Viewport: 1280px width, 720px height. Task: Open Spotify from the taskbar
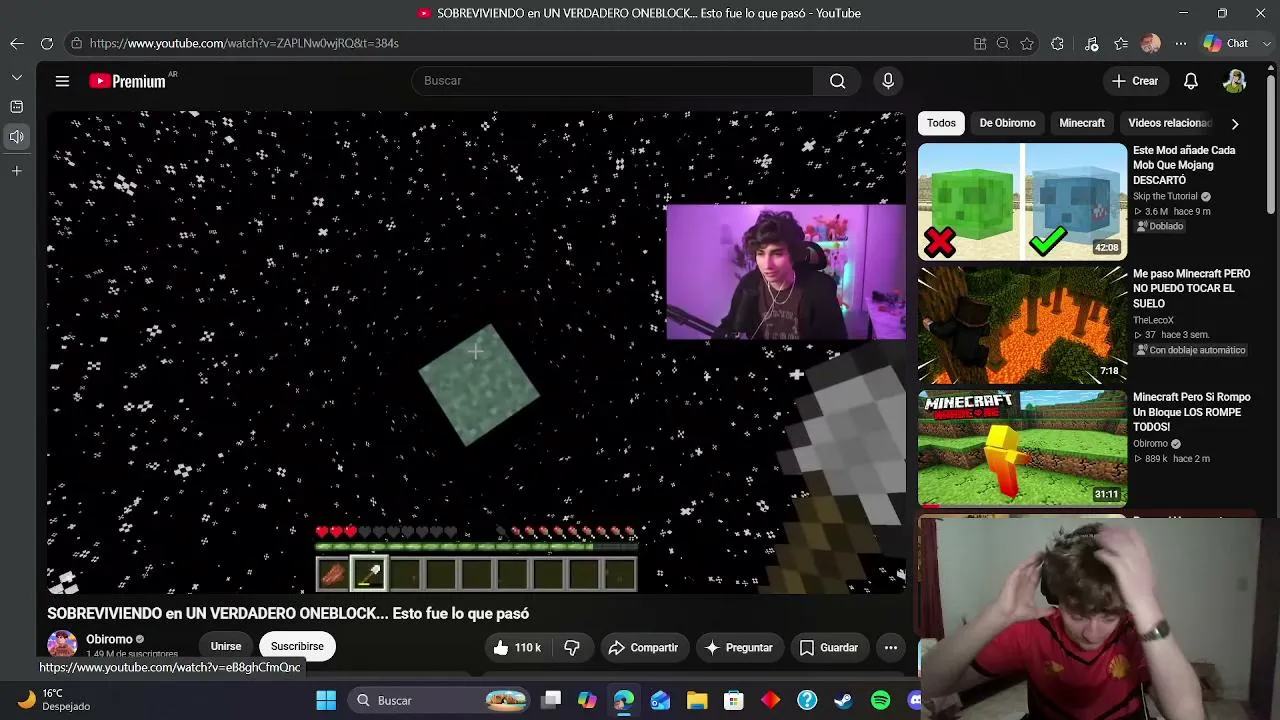pyautogui.click(x=881, y=700)
